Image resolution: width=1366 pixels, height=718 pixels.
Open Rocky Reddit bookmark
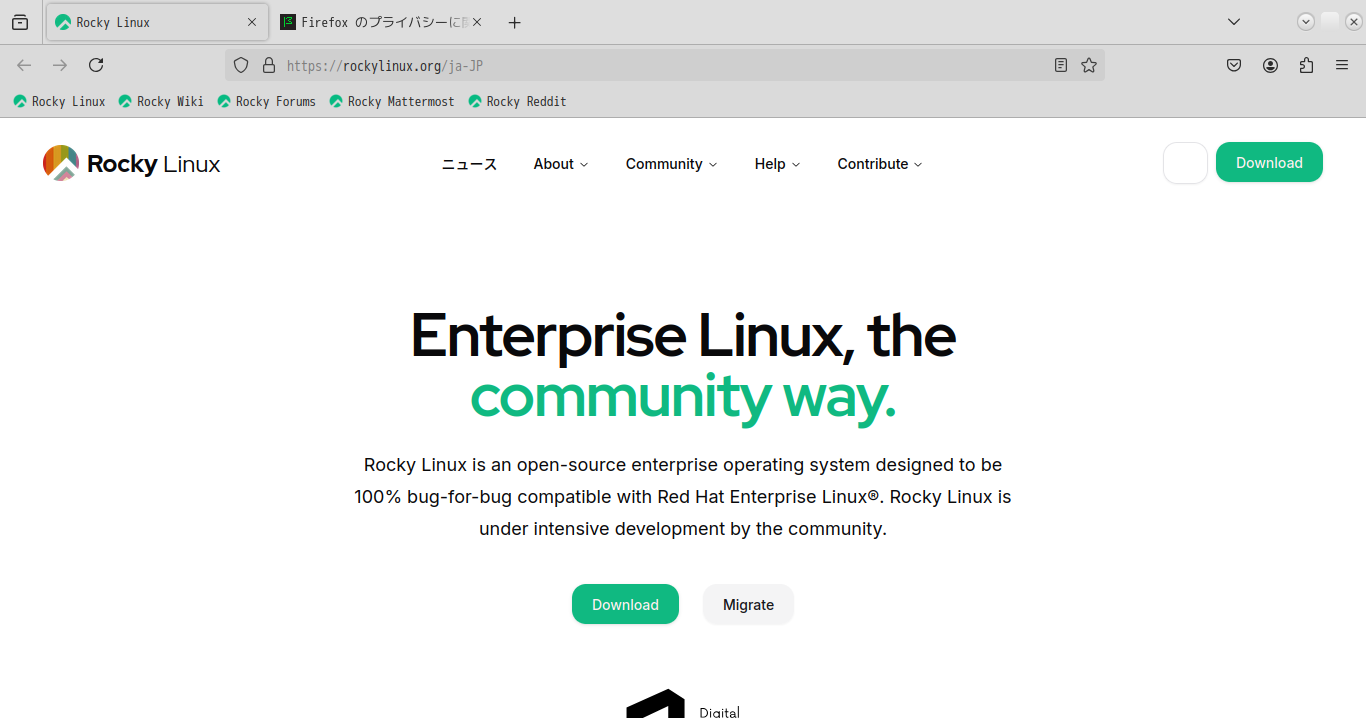click(x=518, y=101)
